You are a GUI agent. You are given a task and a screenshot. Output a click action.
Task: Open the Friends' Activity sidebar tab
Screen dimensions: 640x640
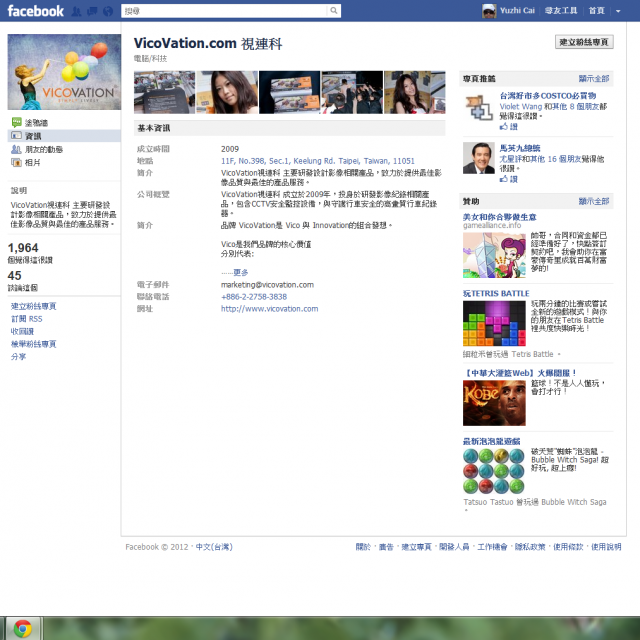37,149
